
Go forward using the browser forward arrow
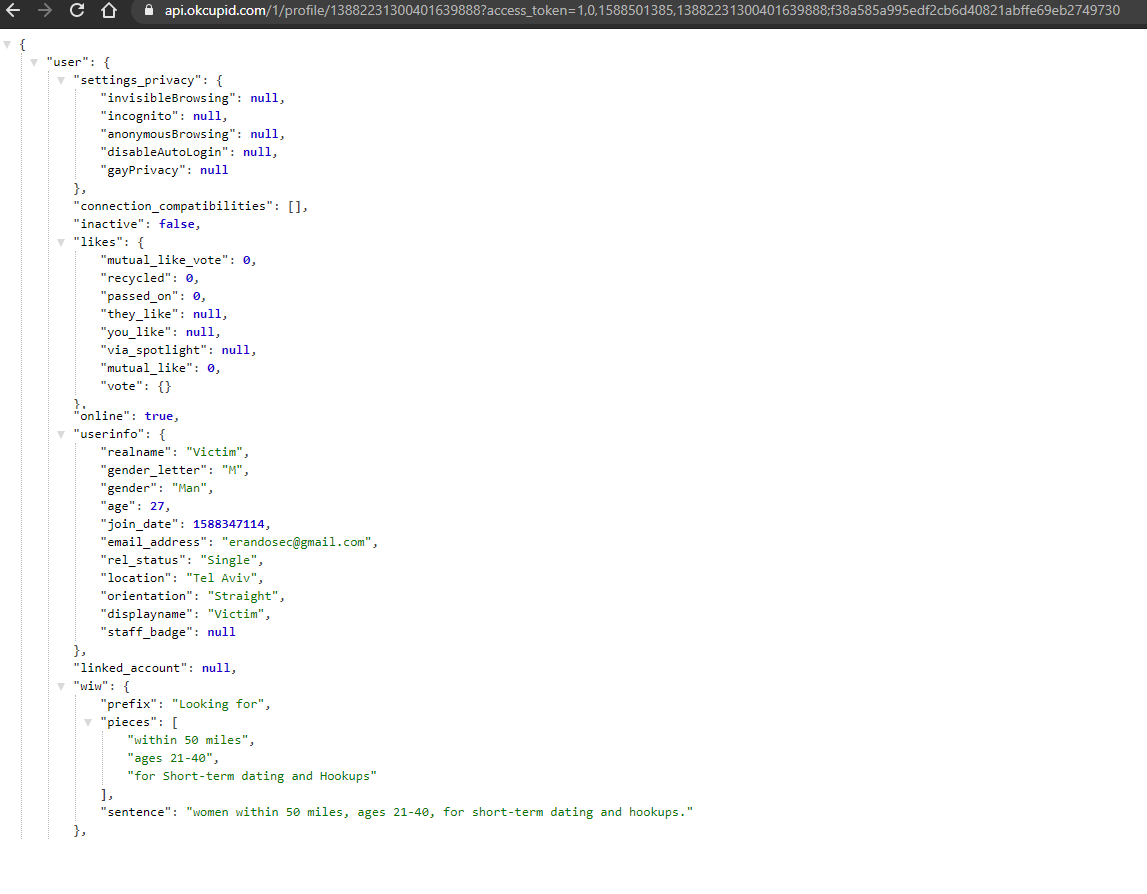coord(45,10)
